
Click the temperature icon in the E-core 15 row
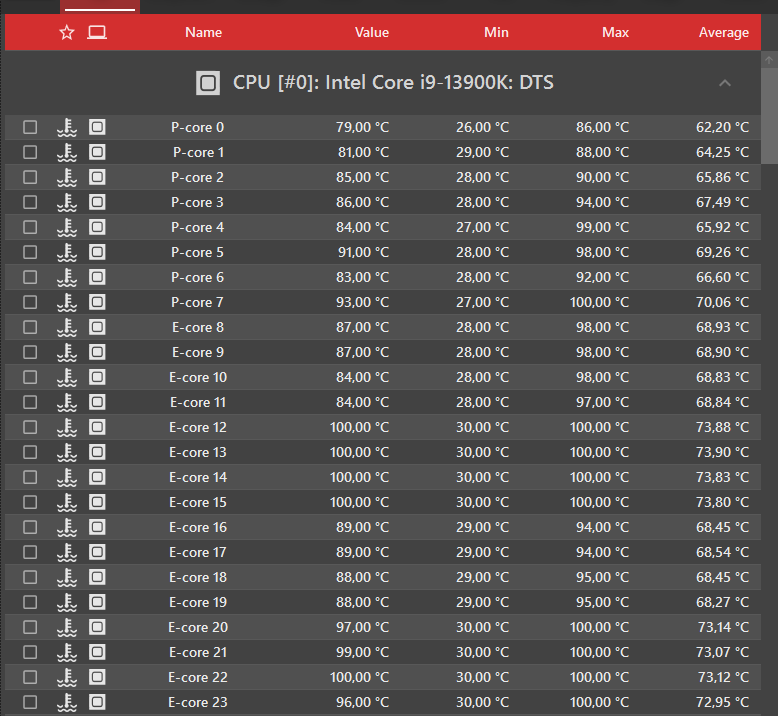67,502
